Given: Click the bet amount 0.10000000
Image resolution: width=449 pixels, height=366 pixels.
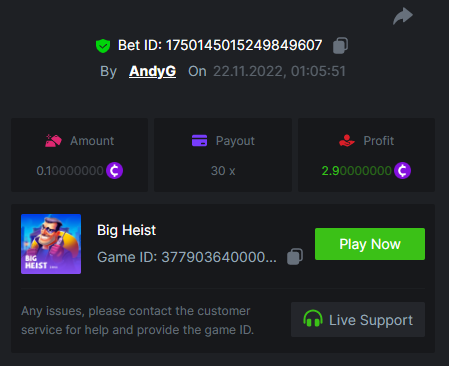Looking at the screenshot, I should [x=70, y=171].
